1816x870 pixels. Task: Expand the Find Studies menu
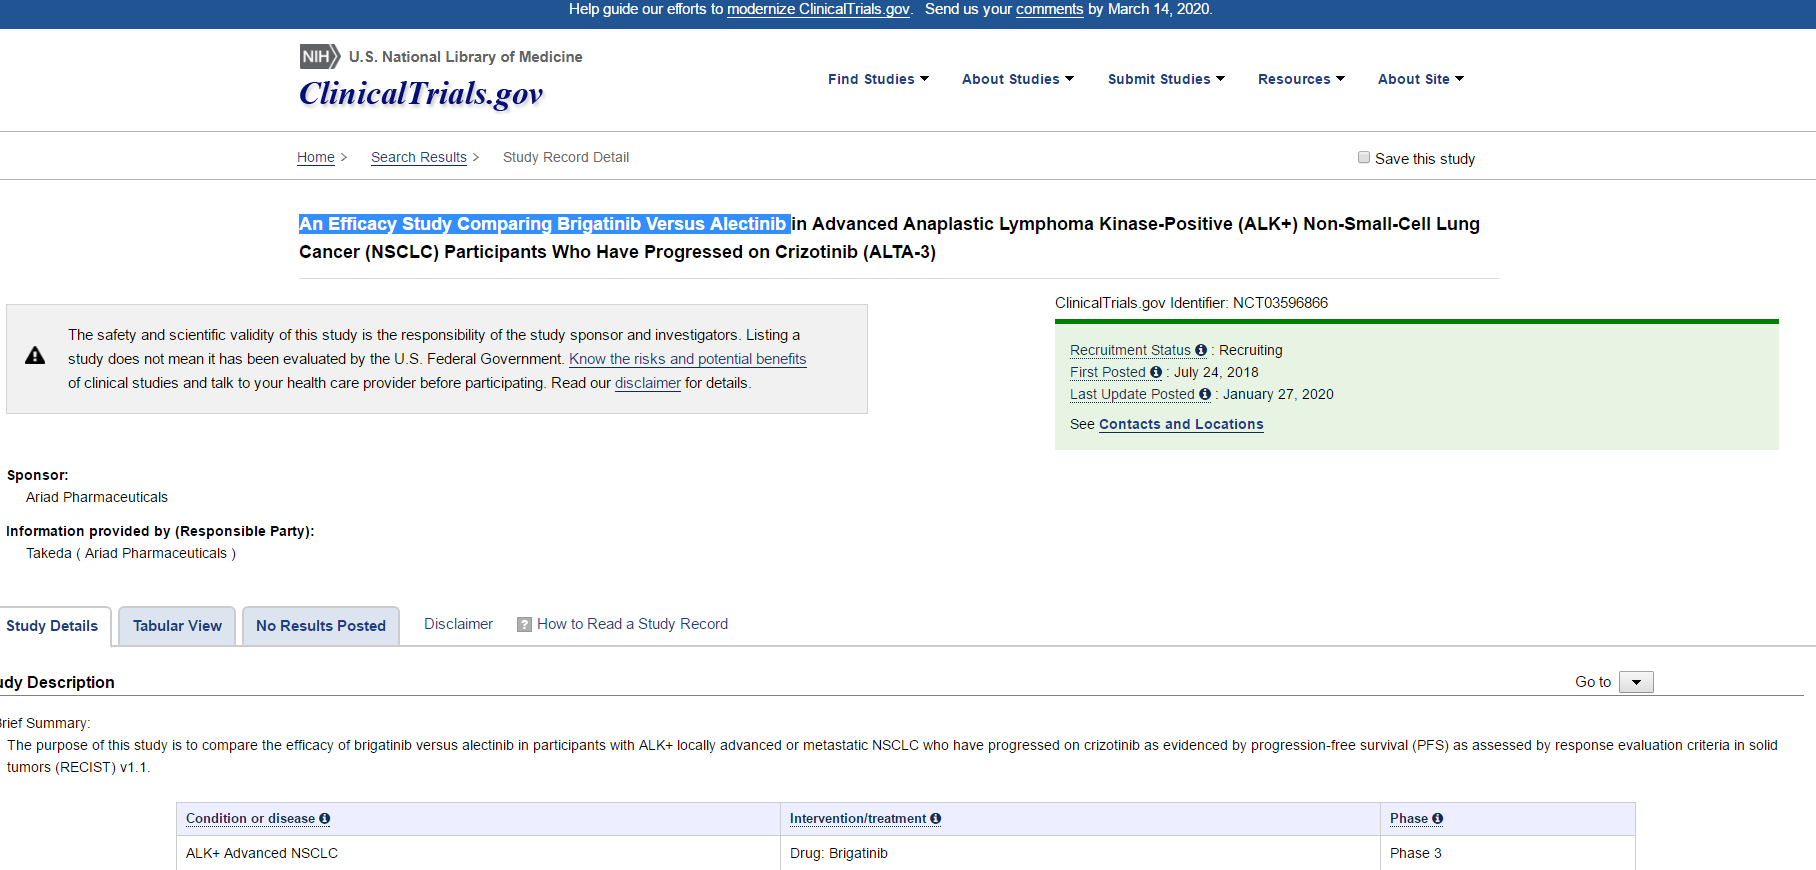click(x=878, y=79)
